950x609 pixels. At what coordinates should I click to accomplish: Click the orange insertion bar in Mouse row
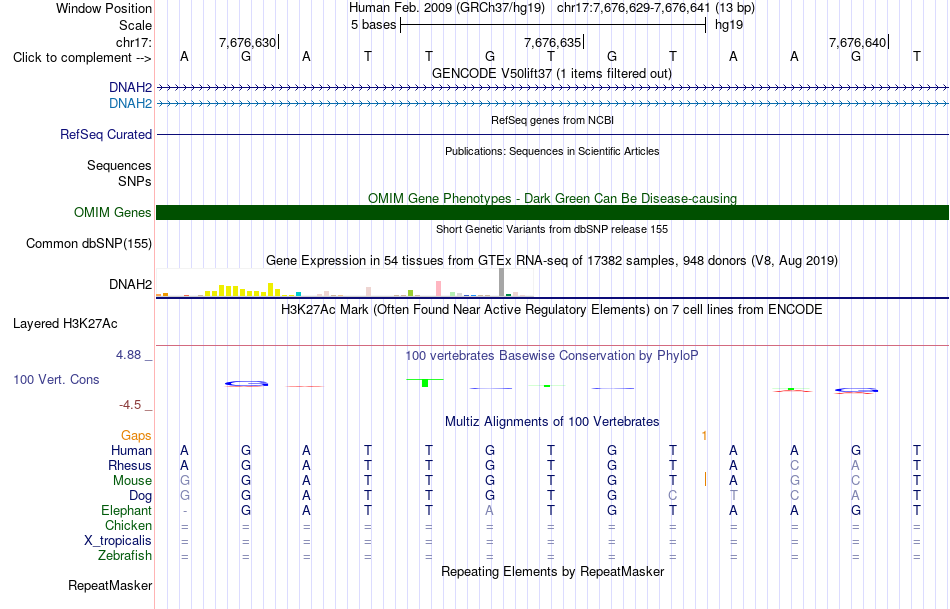705,479
